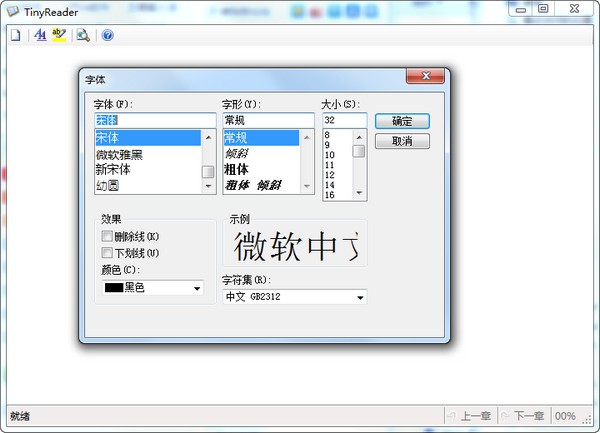This screenshot has height=433, width=600.
Task: Click the size list scrollbar thumb
Action: pos(359,151)
